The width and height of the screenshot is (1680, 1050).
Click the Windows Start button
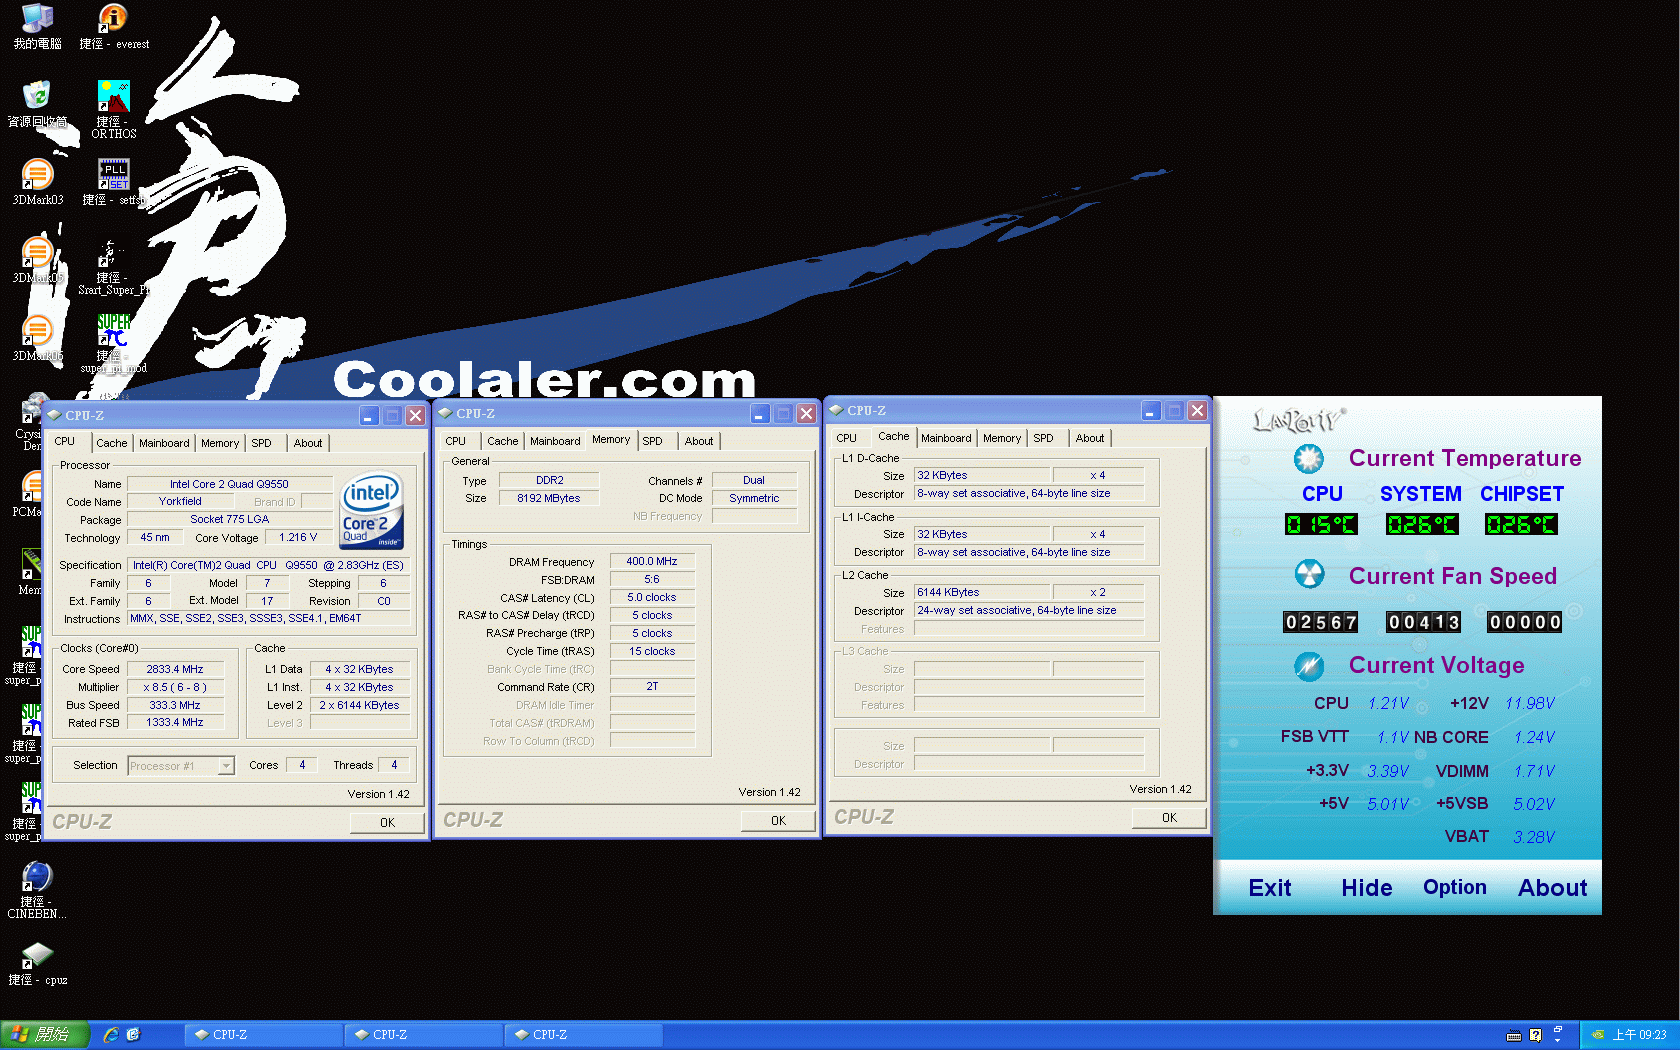point(45,1035)
